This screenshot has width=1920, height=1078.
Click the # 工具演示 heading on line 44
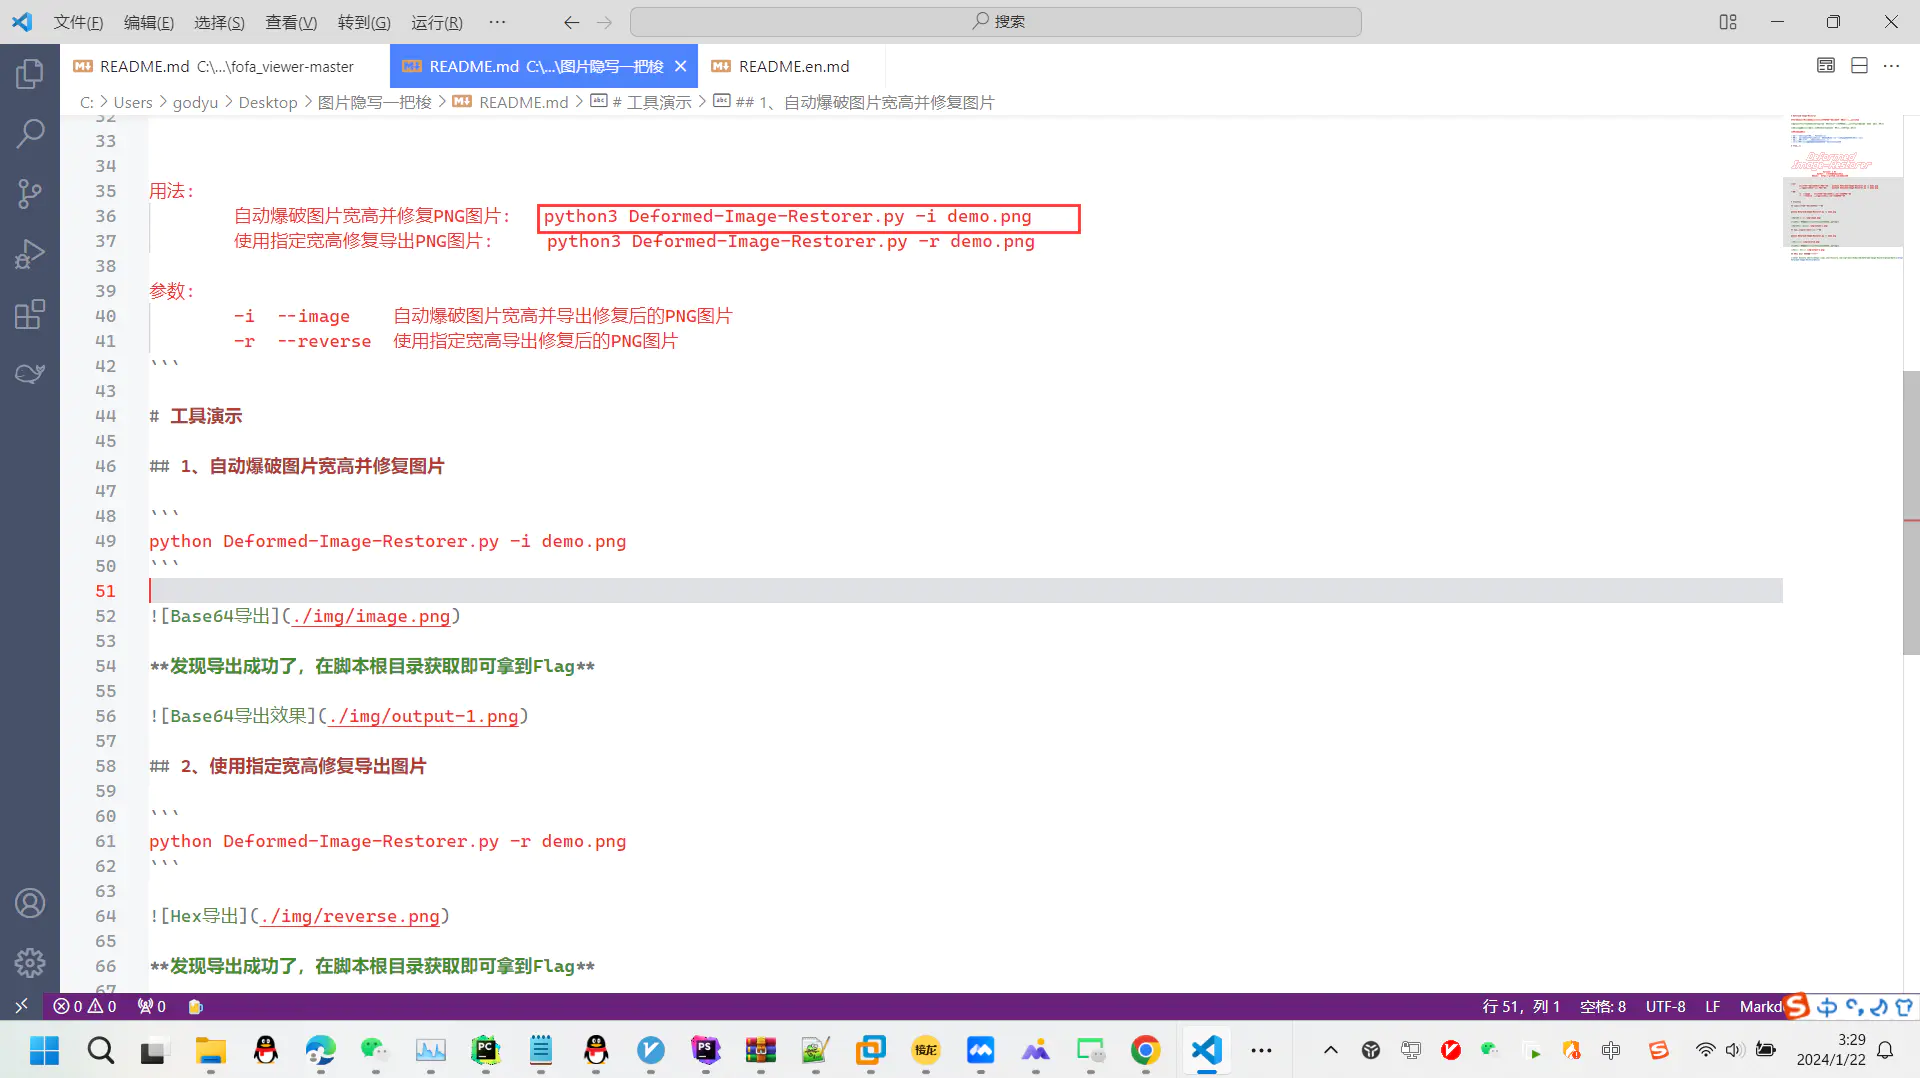pyautogui.click(x=196, y=416)
